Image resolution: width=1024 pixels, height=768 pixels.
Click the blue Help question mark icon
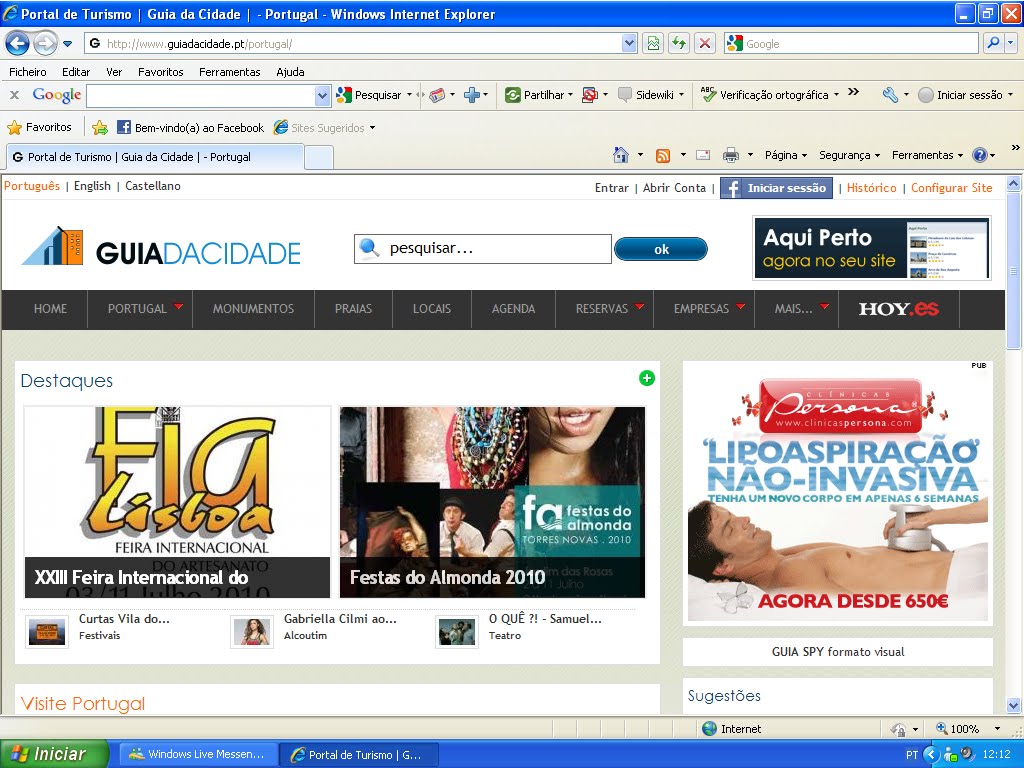[x=980, y=155]
